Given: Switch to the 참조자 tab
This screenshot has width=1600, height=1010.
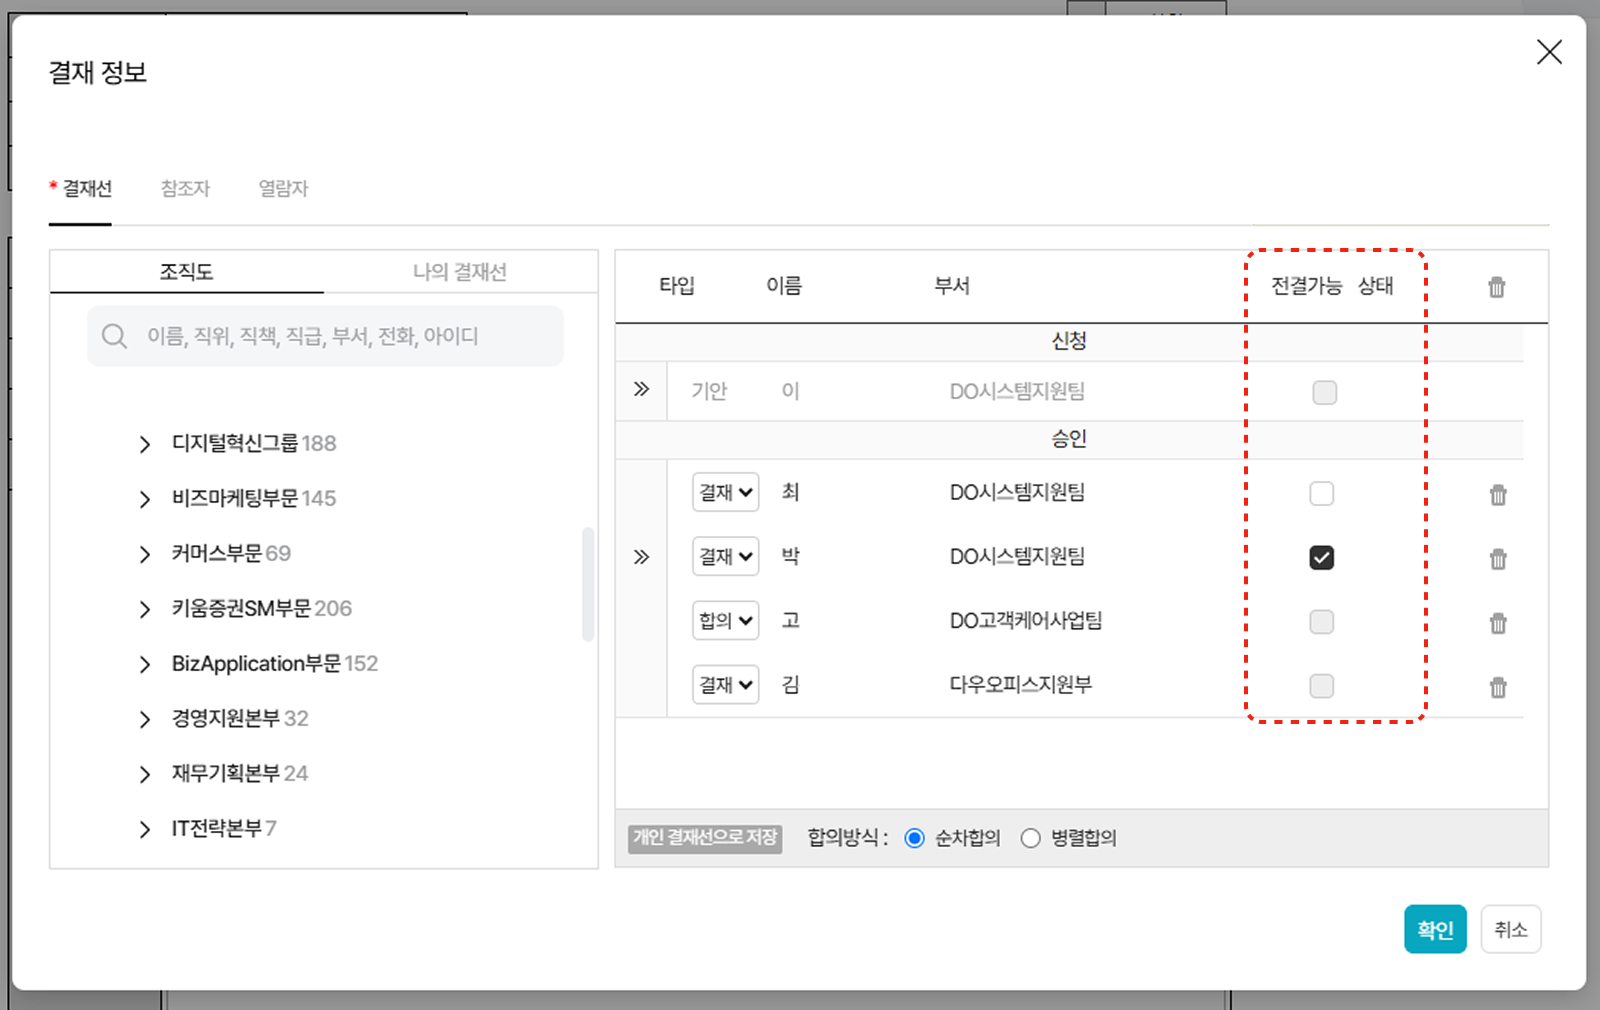Looking at the screenshot, I should pyautogui.click(x=186, y=188).
